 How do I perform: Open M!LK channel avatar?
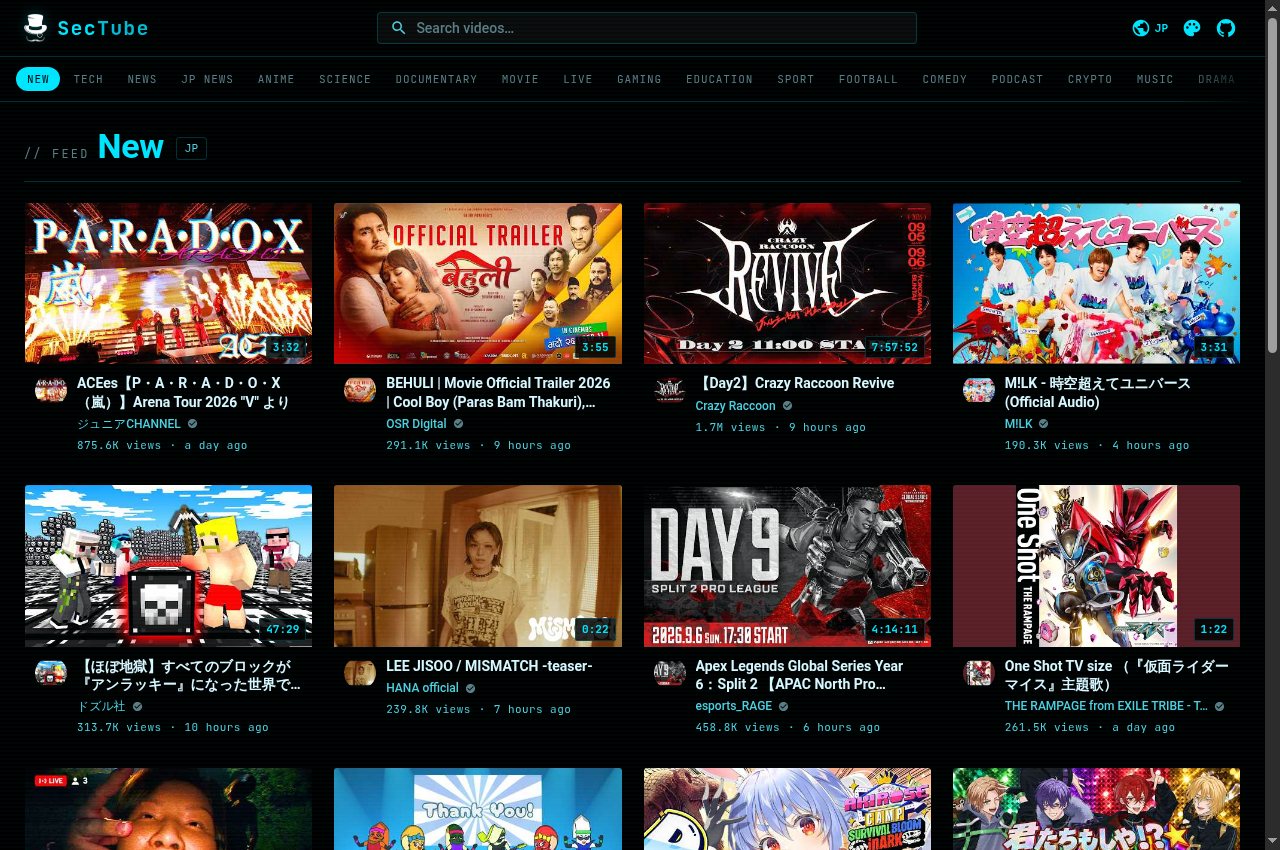(x=979, y=390)
